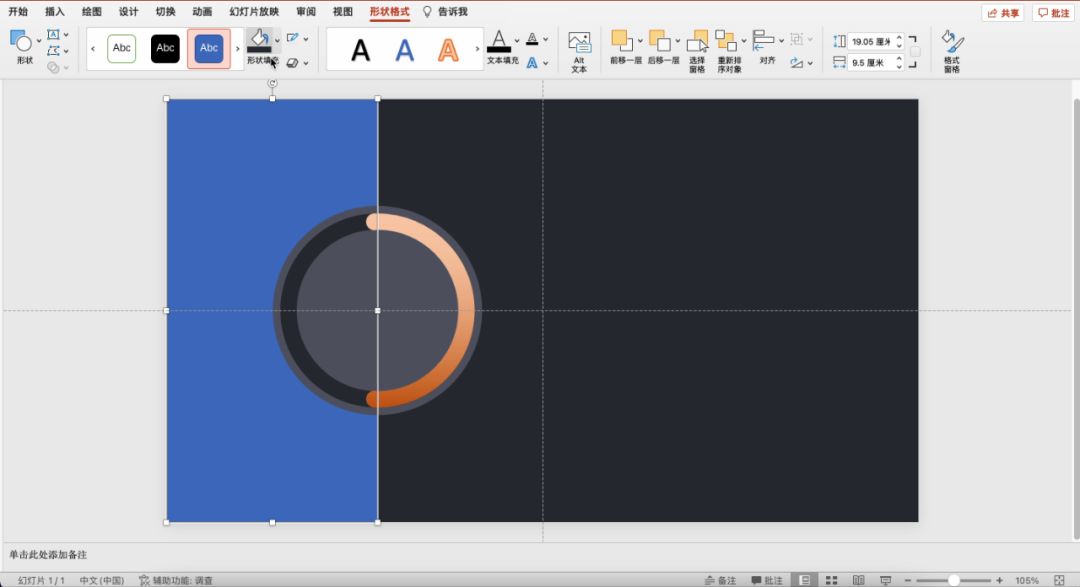Toggle the lock aspect ratio checkbox
The image size is (1080, 587).
pyautogui.click(x=915, y=52)
